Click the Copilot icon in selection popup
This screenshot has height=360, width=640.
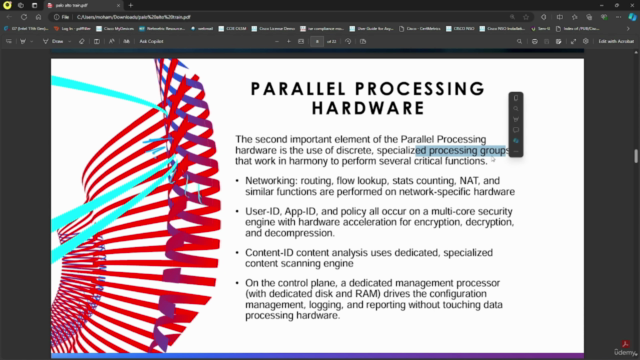pyautogui.click(x=516, y=140)
